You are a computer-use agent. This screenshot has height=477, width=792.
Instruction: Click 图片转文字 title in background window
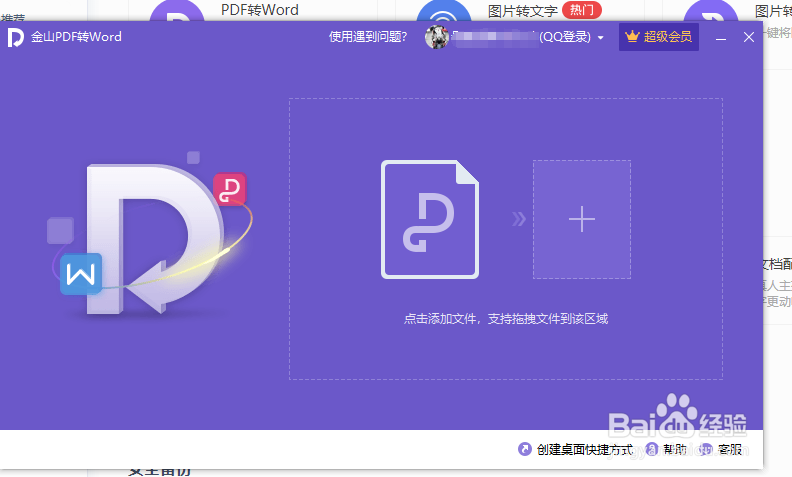tap(522, 11)
